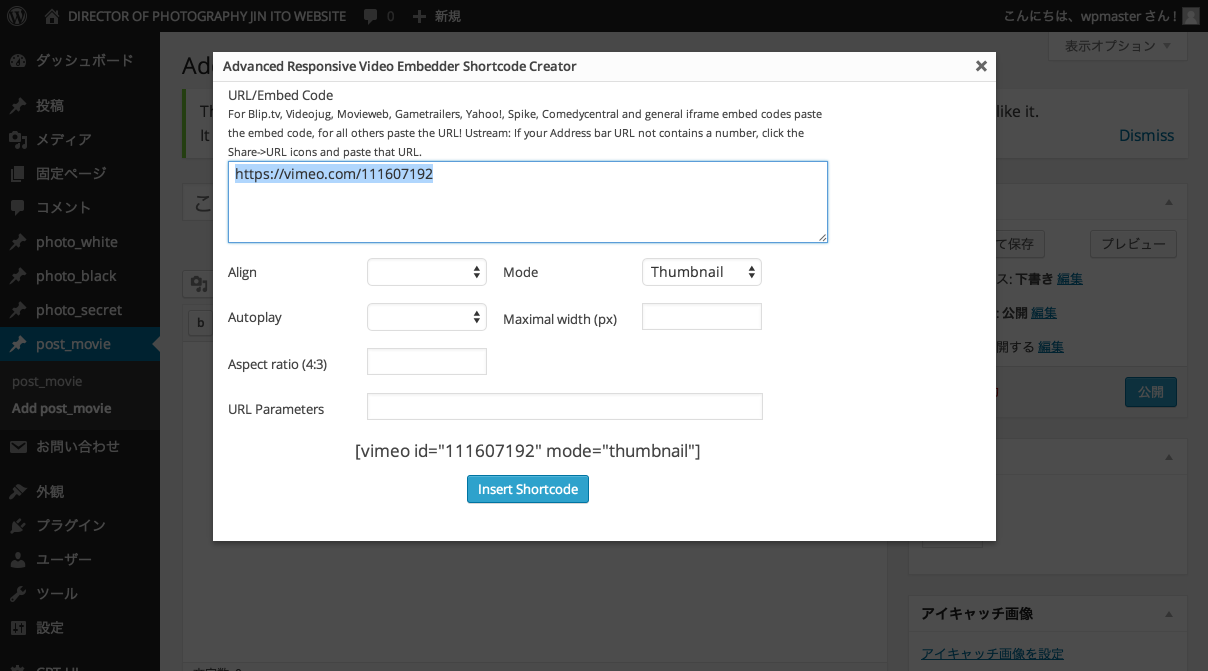Click the comment icon beside コメント
Viewport: 1208px width, 671px height.
point(18,207)
